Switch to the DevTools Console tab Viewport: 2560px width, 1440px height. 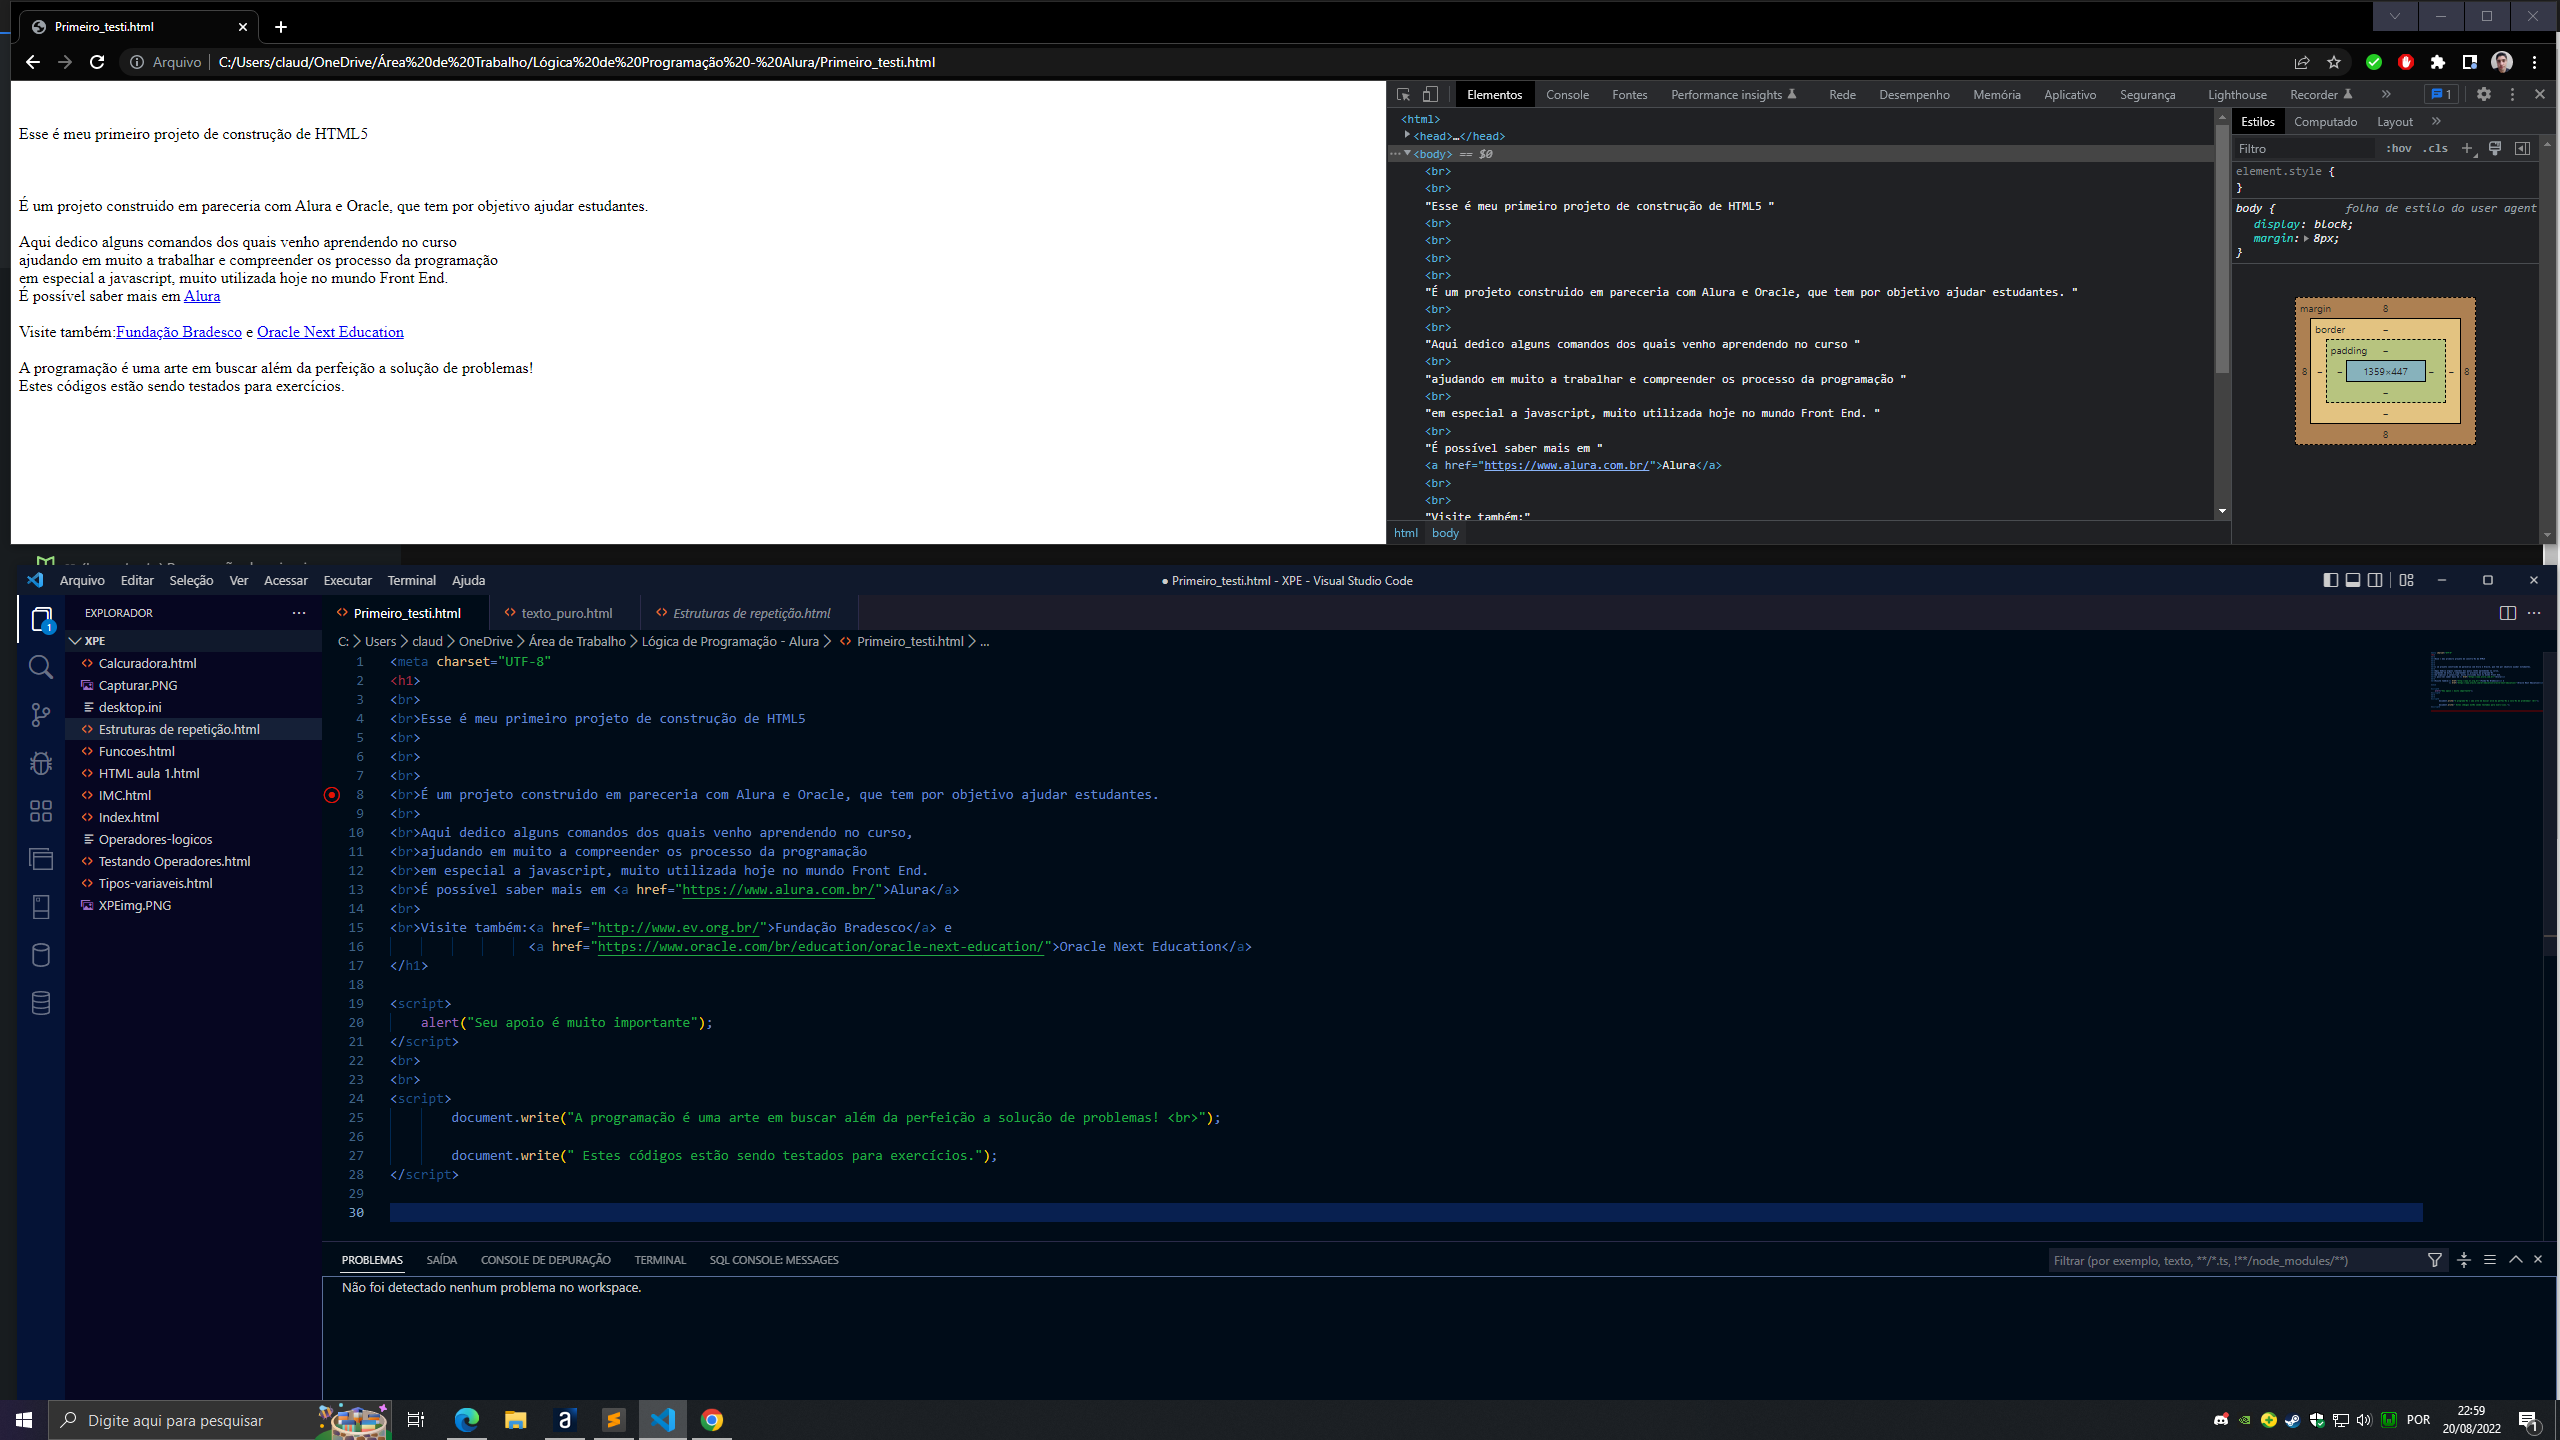click(1567, 94)
